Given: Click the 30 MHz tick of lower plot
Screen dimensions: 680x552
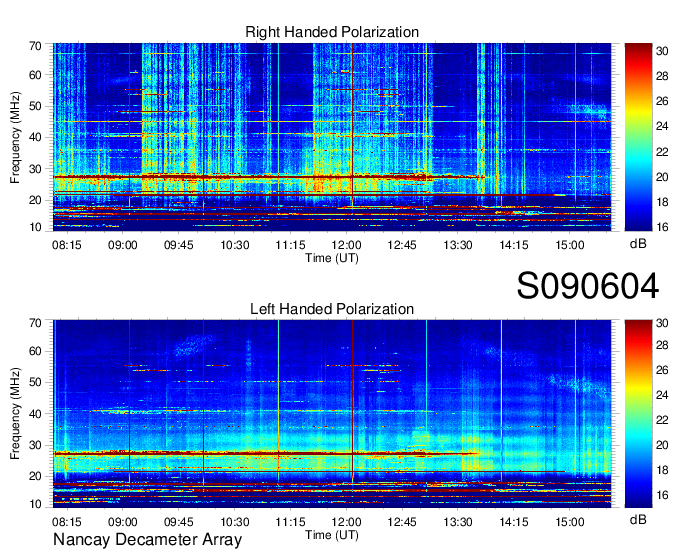Looking at the screenshot, I should pos(35,445).
